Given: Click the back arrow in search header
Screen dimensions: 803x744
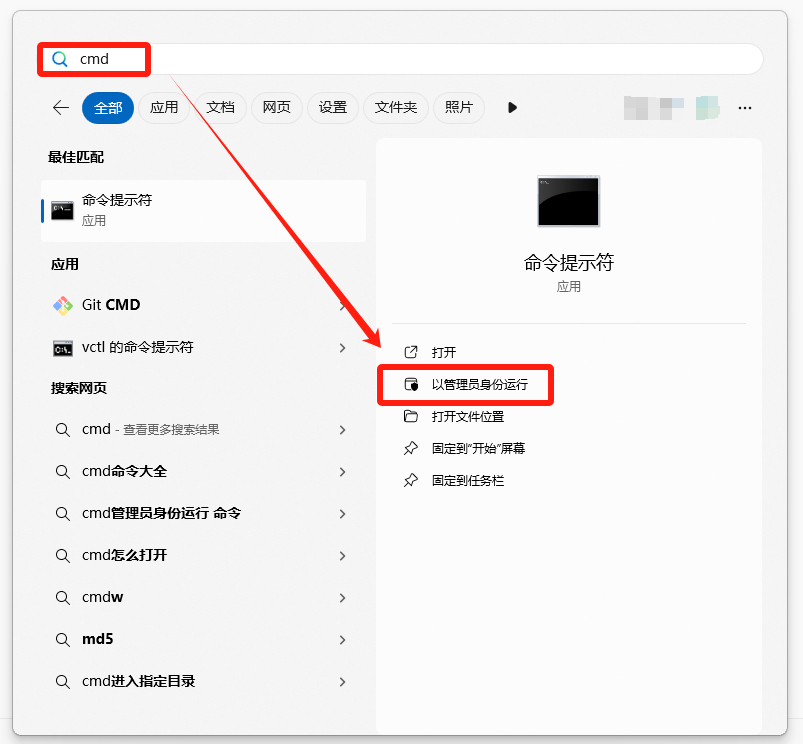Looking at the screenshot, I should [x=61, y=108].
